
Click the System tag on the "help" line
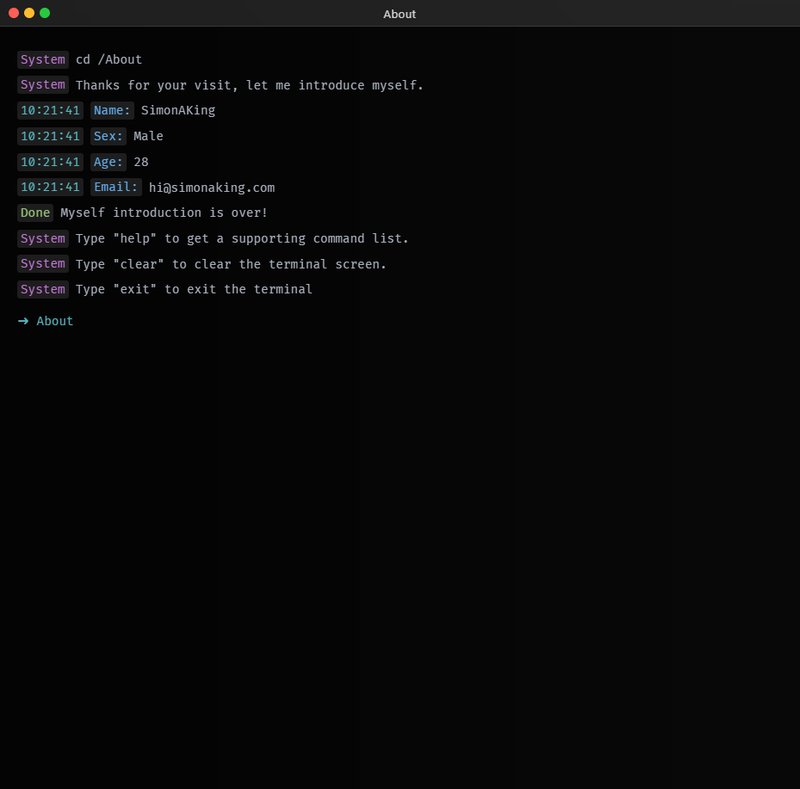click(43, 238)
